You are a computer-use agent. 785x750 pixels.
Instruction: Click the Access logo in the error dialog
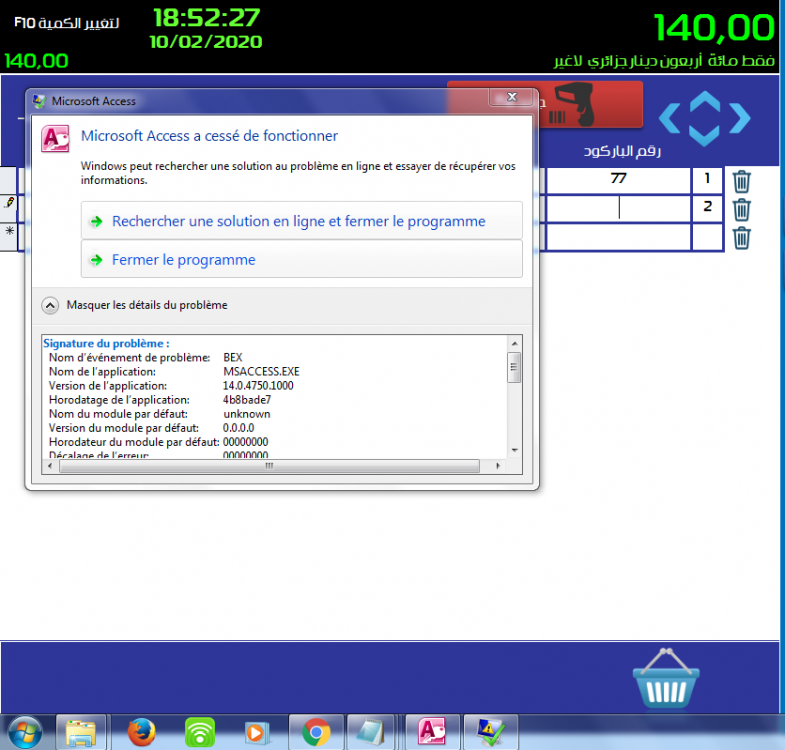(x=55, y=139)
